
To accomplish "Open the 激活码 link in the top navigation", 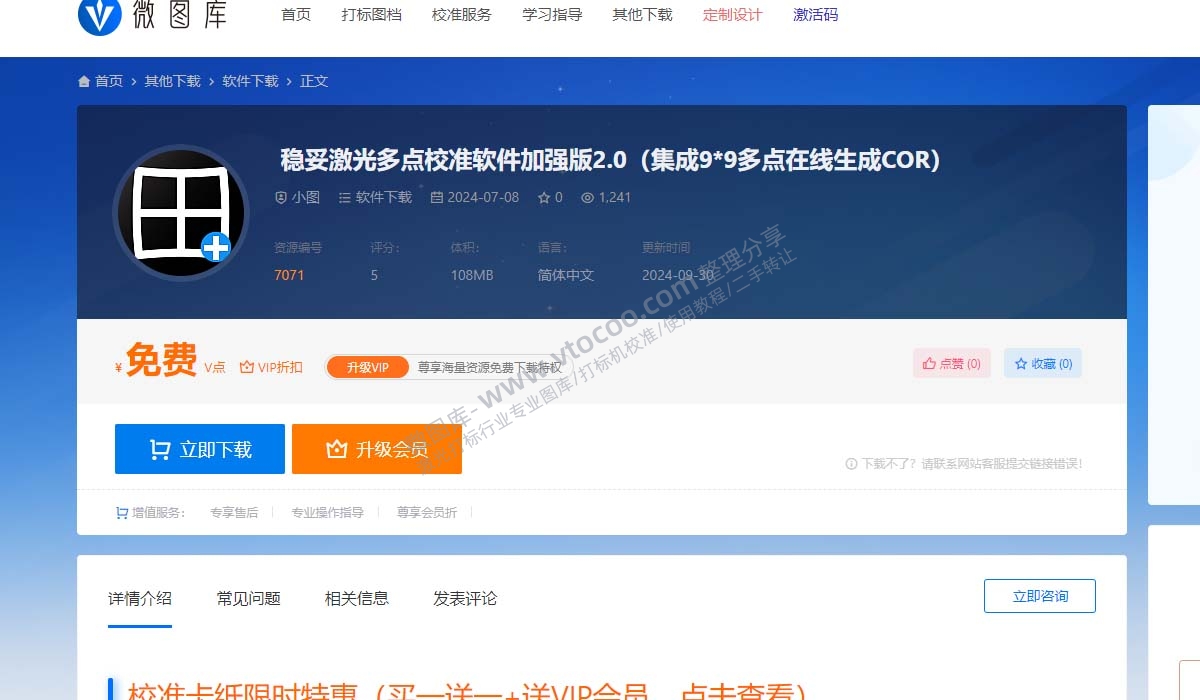I will pos(815,15).
